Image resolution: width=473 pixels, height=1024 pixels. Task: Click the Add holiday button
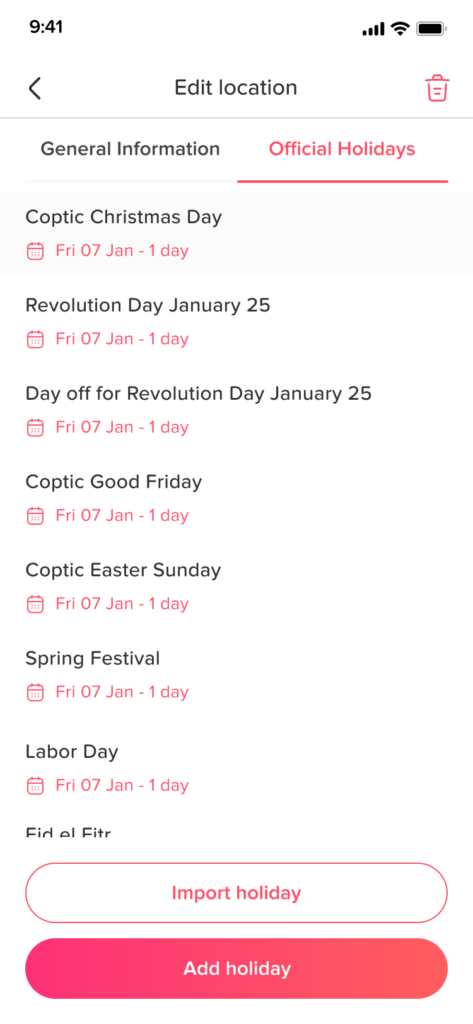coord(236,968)
